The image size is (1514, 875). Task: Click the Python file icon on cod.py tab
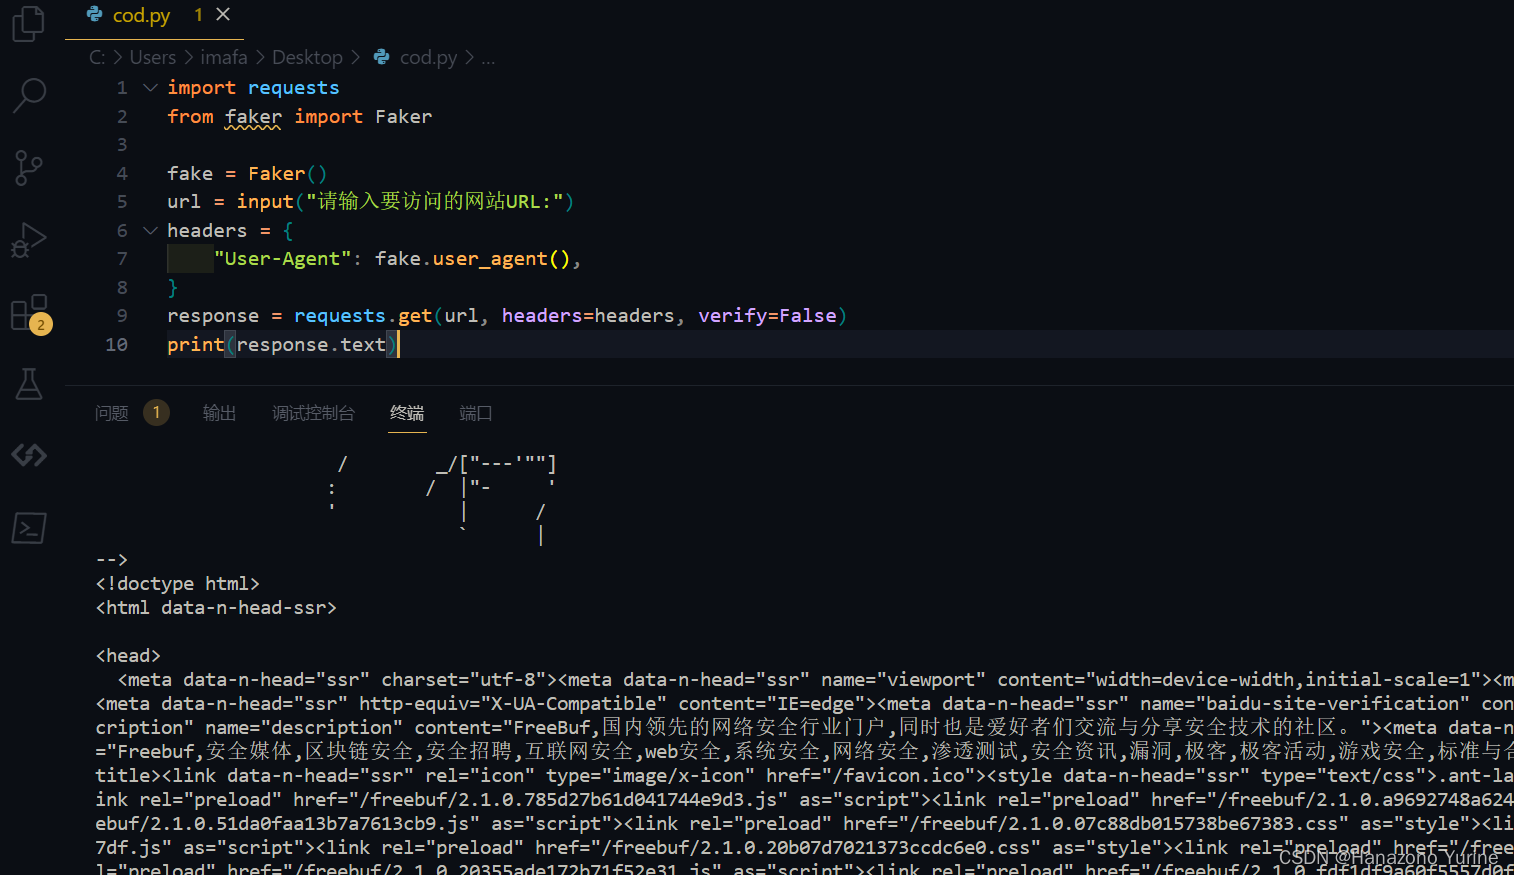(95, 14)
